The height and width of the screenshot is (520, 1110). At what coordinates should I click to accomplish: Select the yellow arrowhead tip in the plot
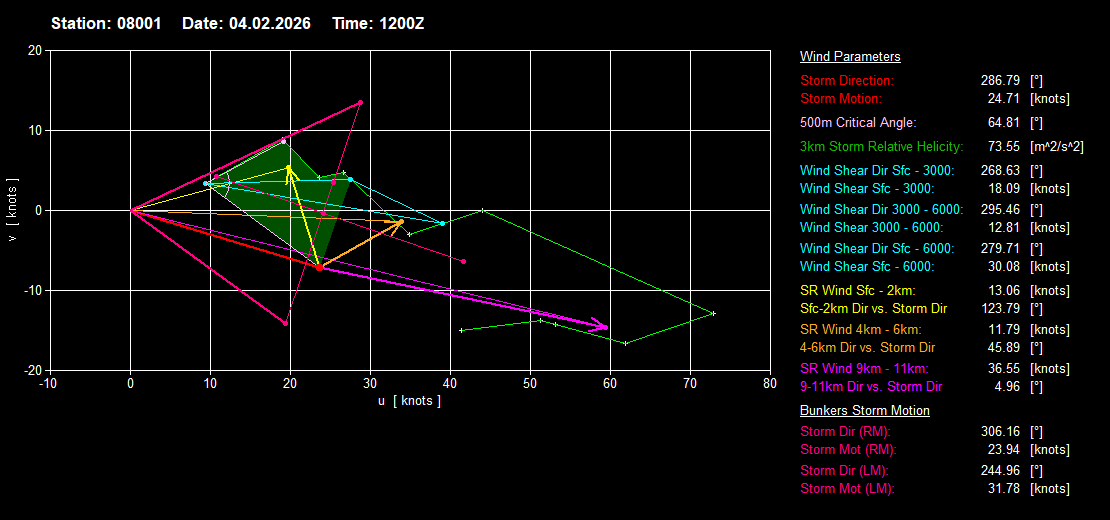click(288, 168)
